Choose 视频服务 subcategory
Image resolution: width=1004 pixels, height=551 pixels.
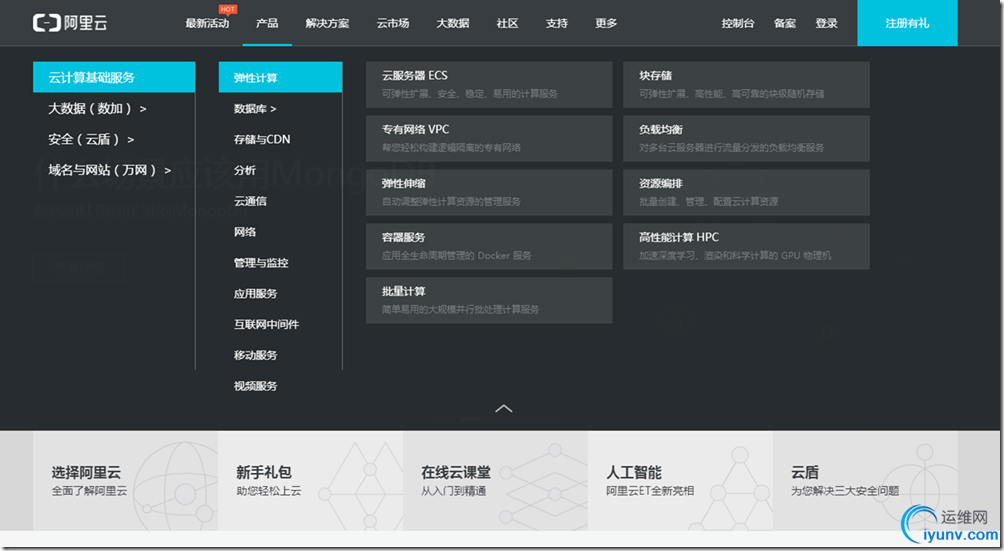point(255,386)
